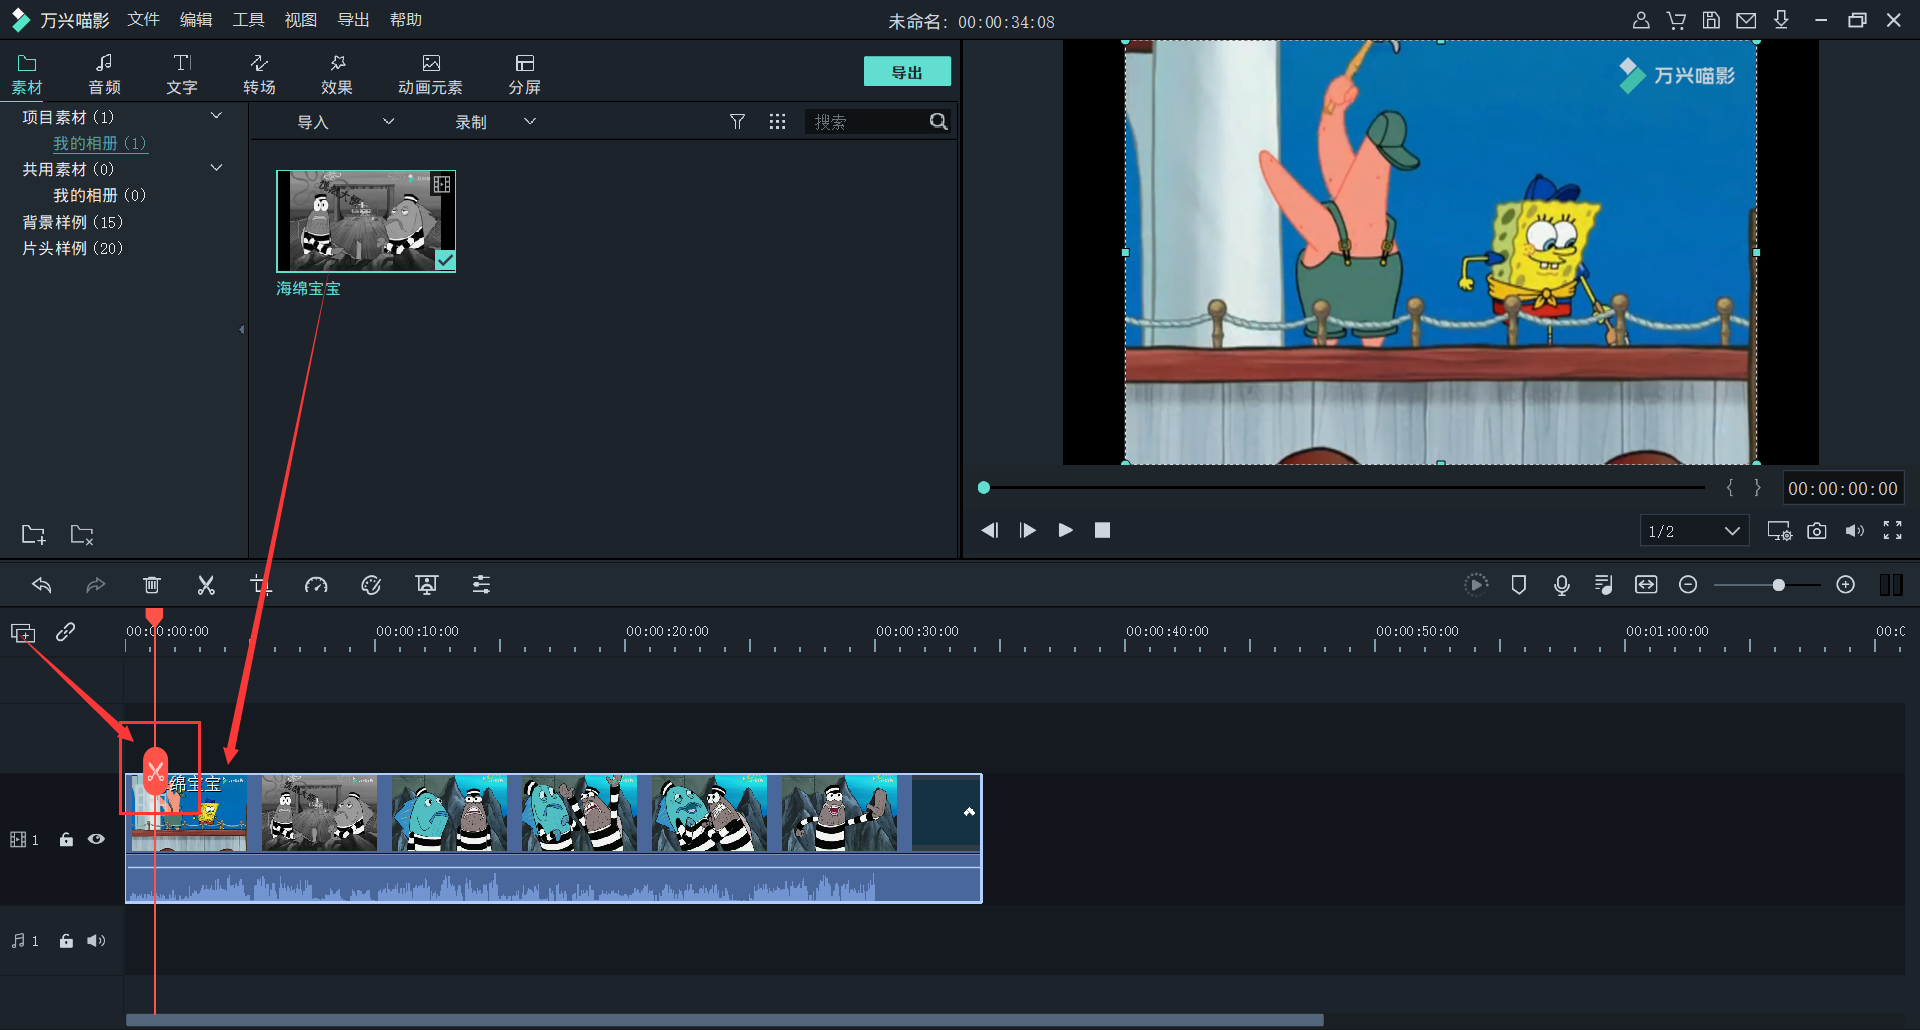Toggle video track 1 visibility eye
The height and width of the screenshot is (1030, 1920).
(x=96, y=839)
